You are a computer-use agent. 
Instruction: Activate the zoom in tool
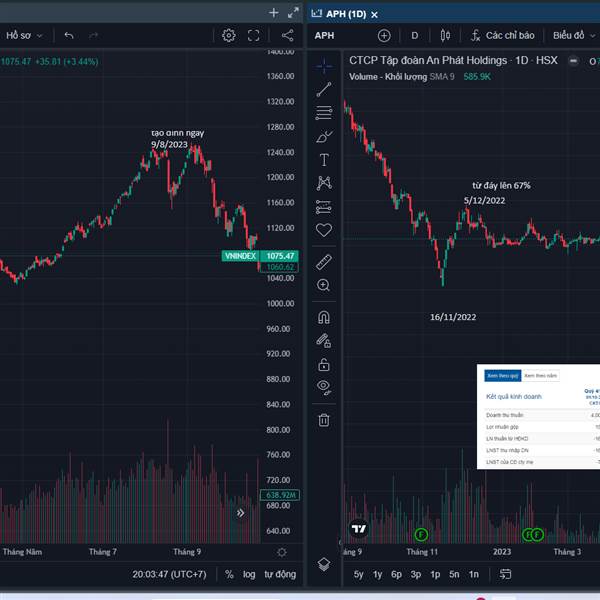click(324, 285)
